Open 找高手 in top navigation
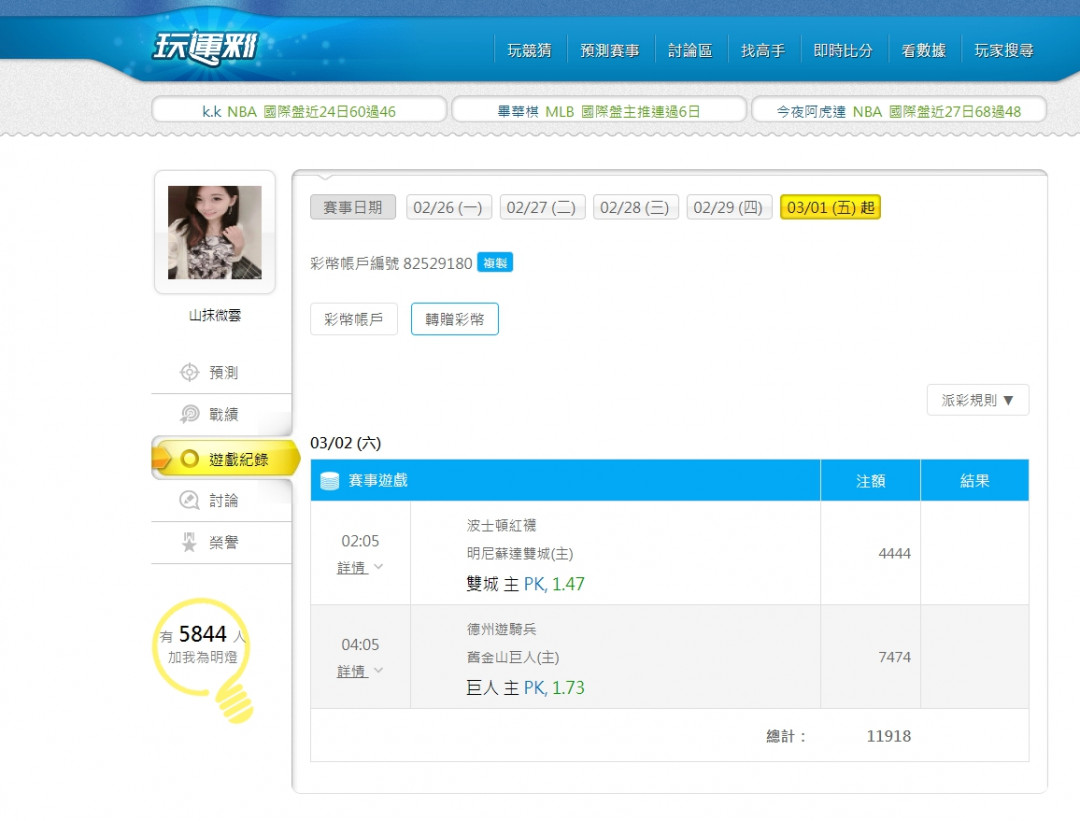Screen dimensions: 1080x821 pos(762,50)
